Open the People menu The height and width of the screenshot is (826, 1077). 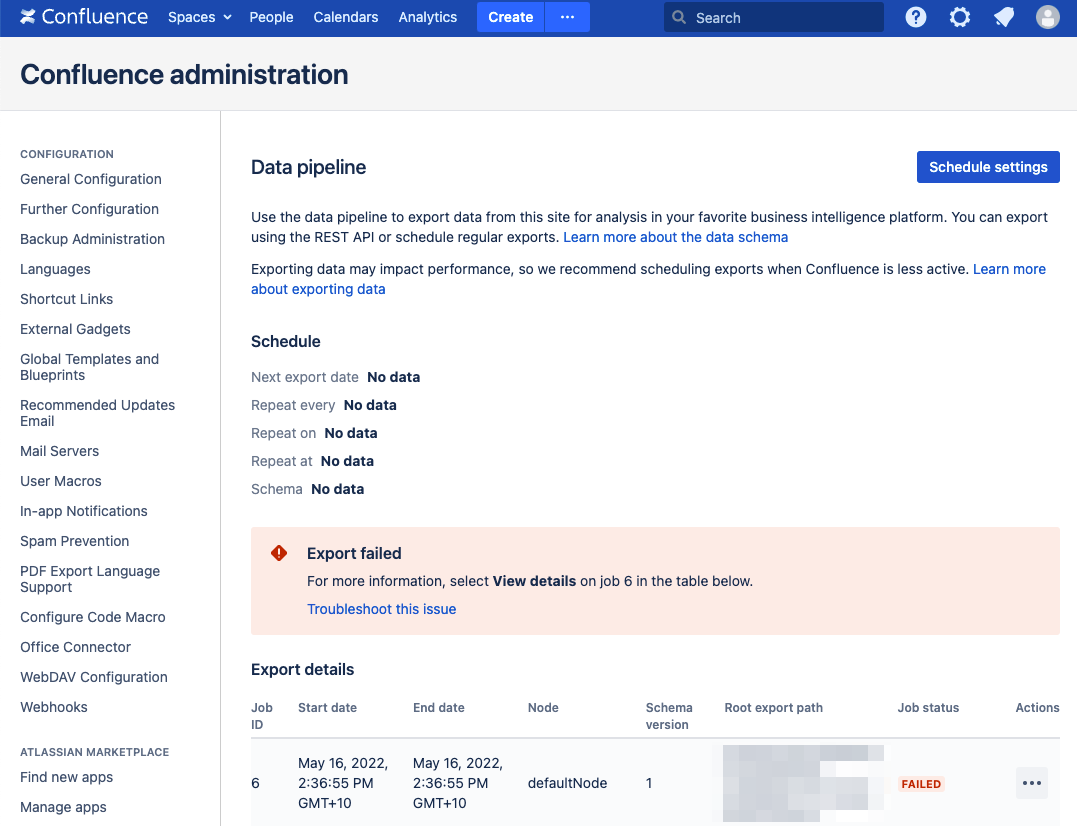[271, 17]
